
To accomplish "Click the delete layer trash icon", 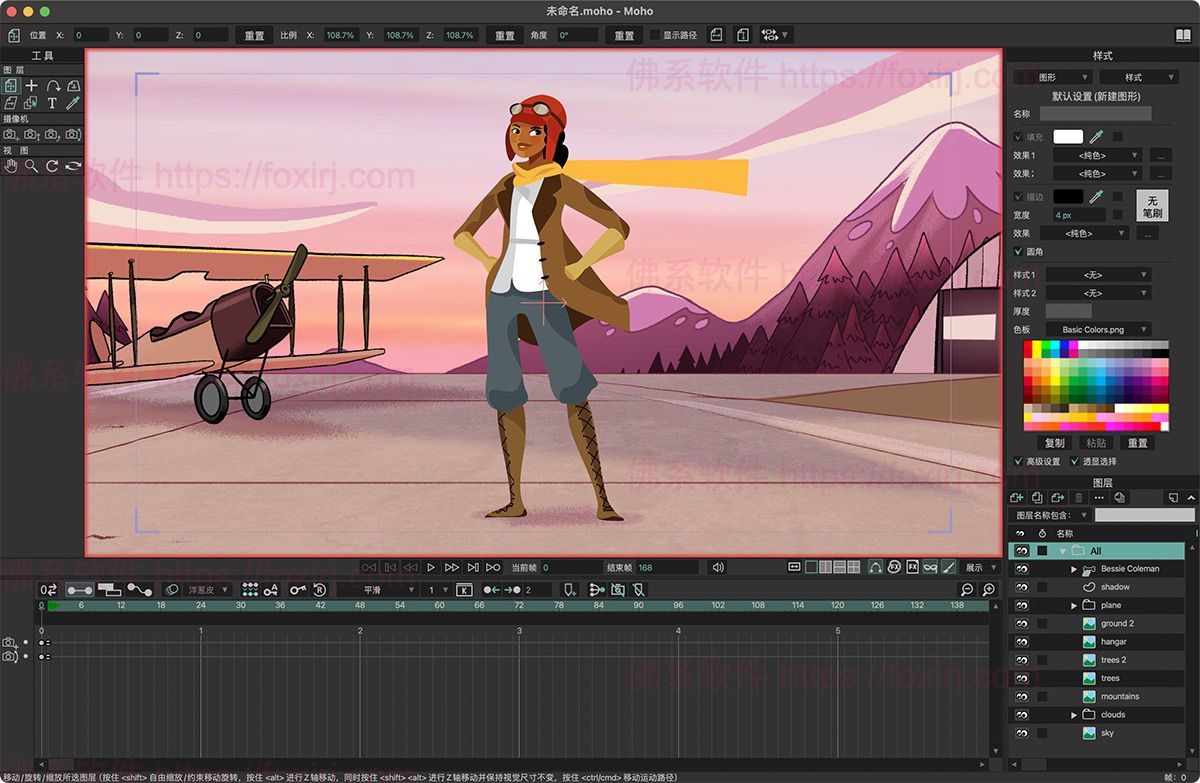I will click(x=1078, y=497).
